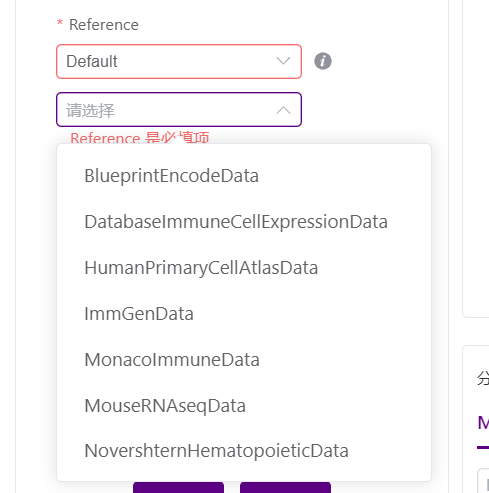This screenshot has height=493, width=489.
Task: Click second purple button below option list
Action: [285, 487]
